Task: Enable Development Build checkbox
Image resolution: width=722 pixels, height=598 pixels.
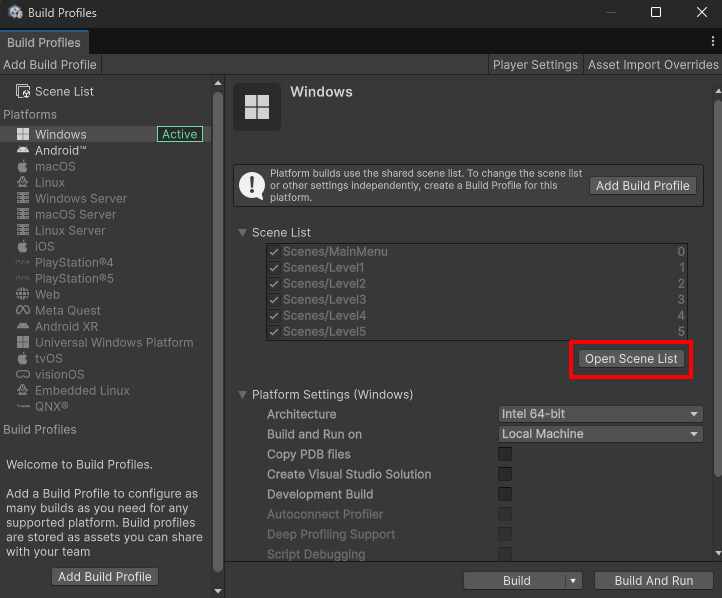Action: pyautogui.click(x=505, y=494)
